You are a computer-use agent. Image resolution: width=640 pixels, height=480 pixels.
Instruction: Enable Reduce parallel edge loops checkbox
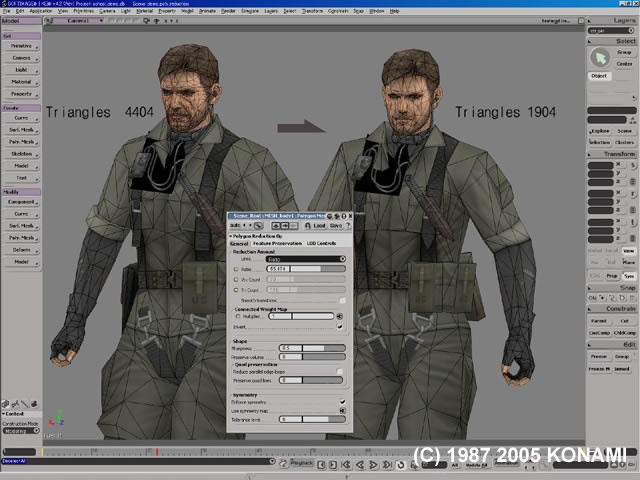[x=339, y=371]
